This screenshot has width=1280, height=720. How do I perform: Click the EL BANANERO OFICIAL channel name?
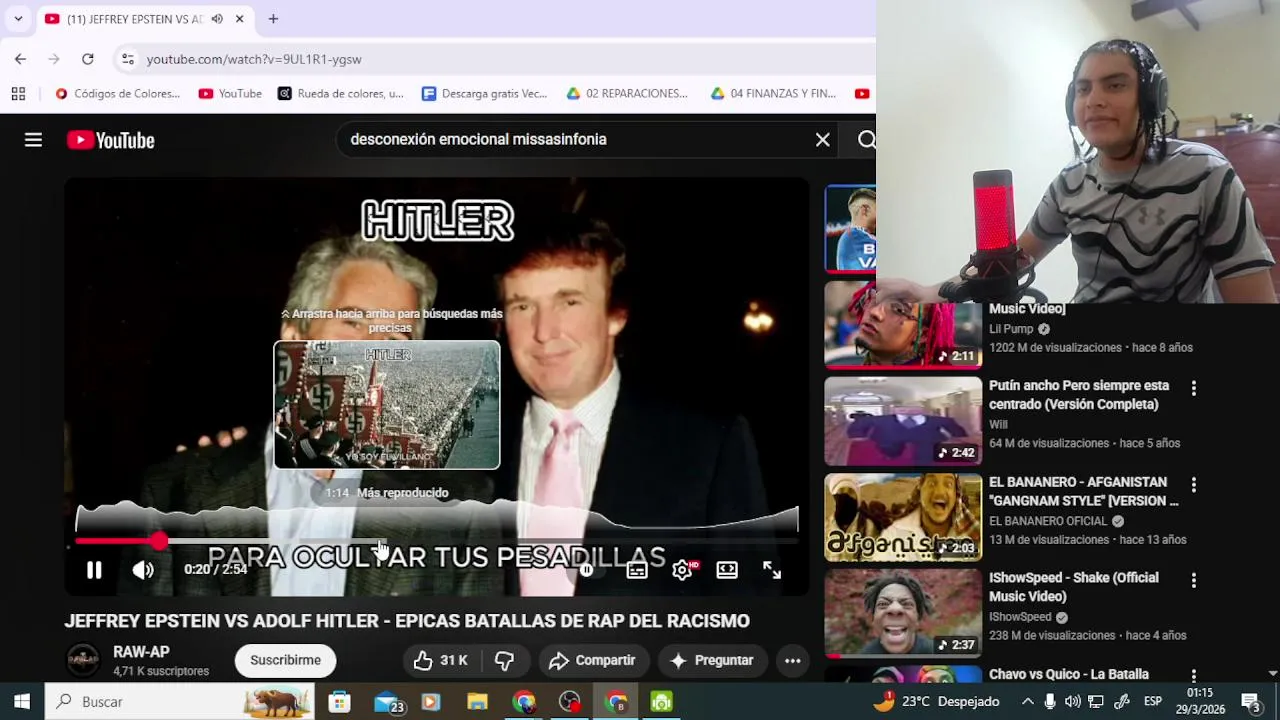click(x=1048, y=521)
